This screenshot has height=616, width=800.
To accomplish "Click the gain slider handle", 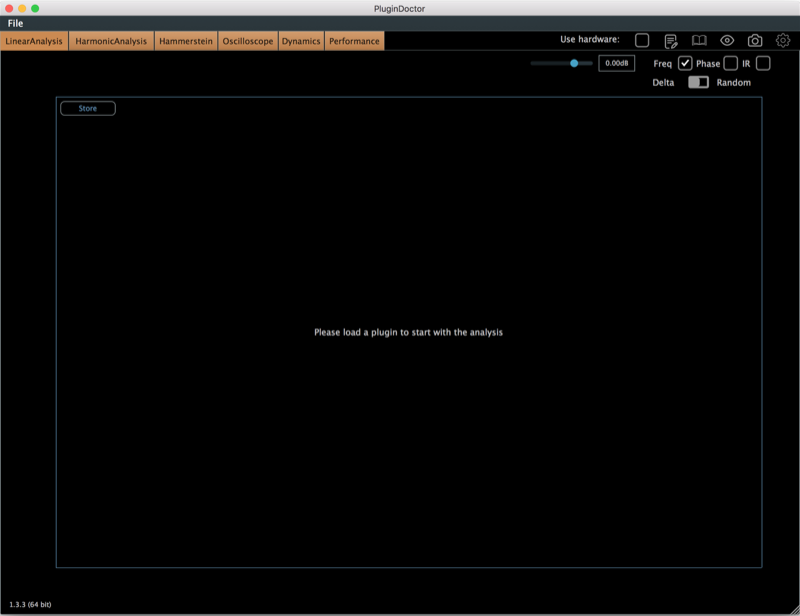I will [574, 63].
